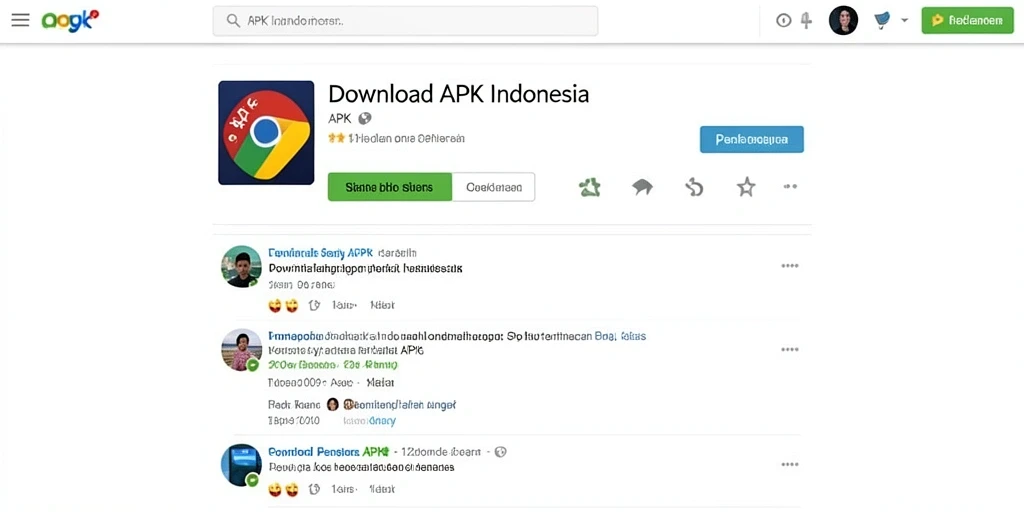Click the green text line under 'APK' in the middle post

[x=332, y=364]
